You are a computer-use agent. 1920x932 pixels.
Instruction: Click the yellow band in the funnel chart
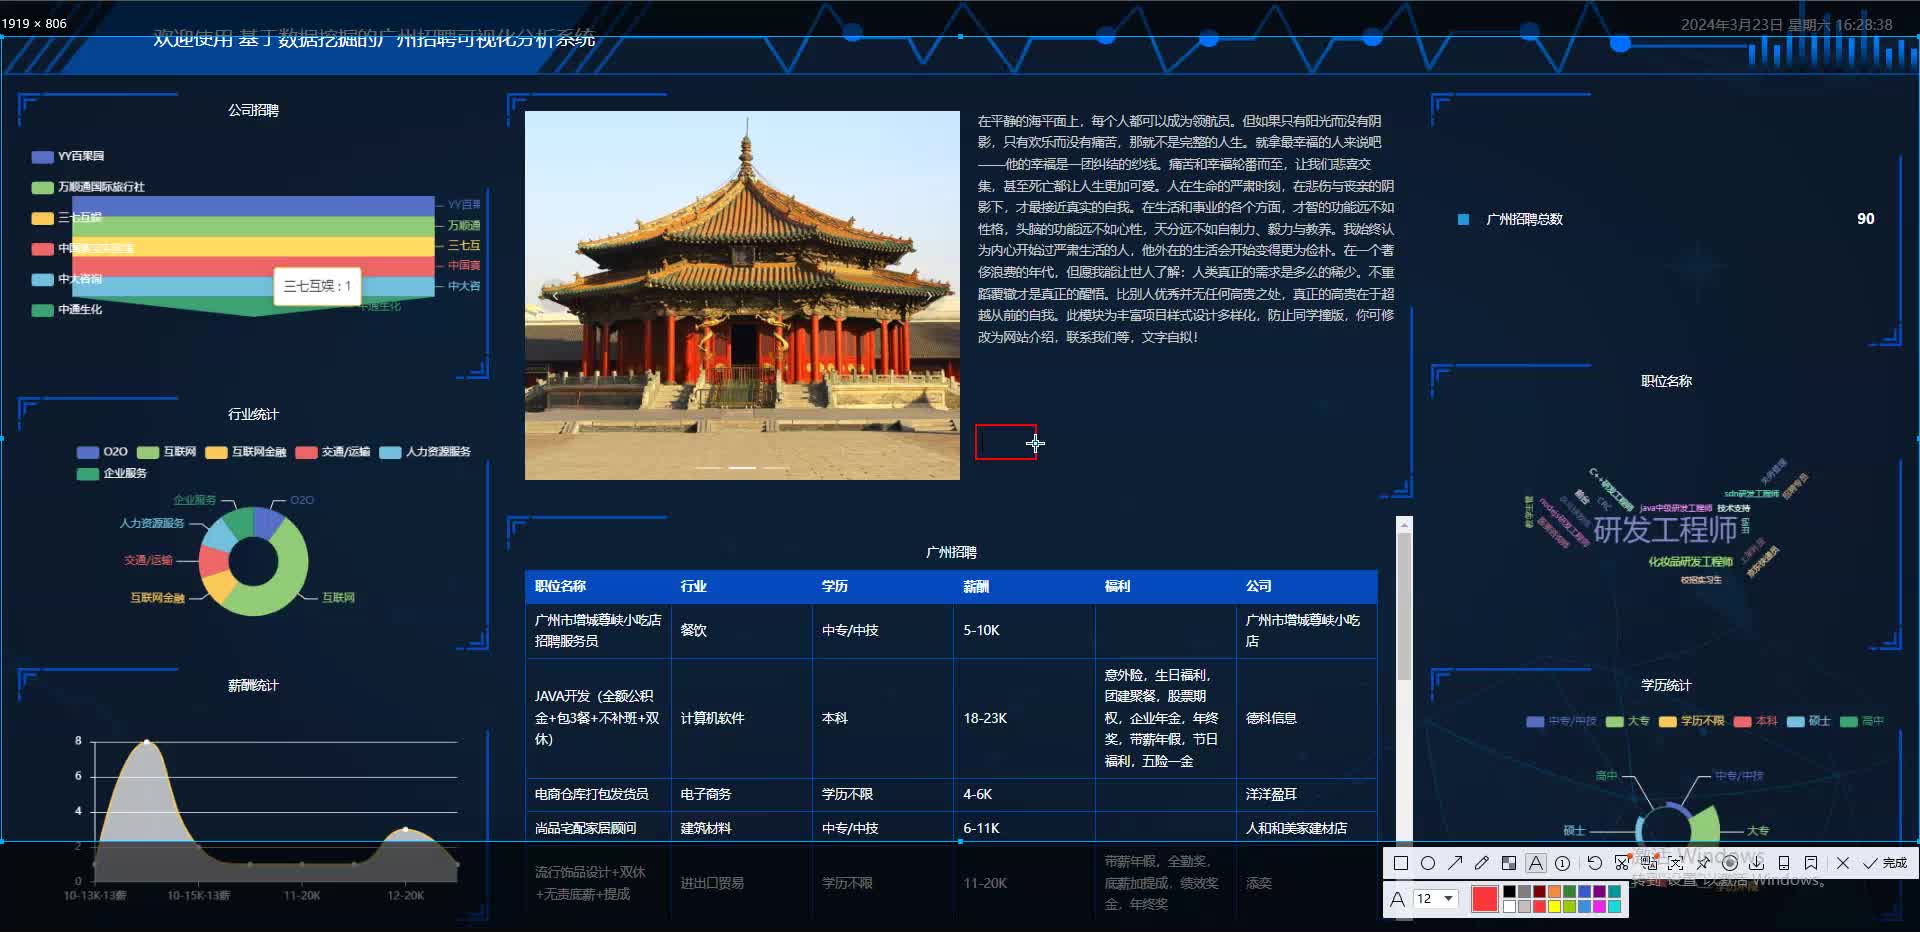pos(254,246)
